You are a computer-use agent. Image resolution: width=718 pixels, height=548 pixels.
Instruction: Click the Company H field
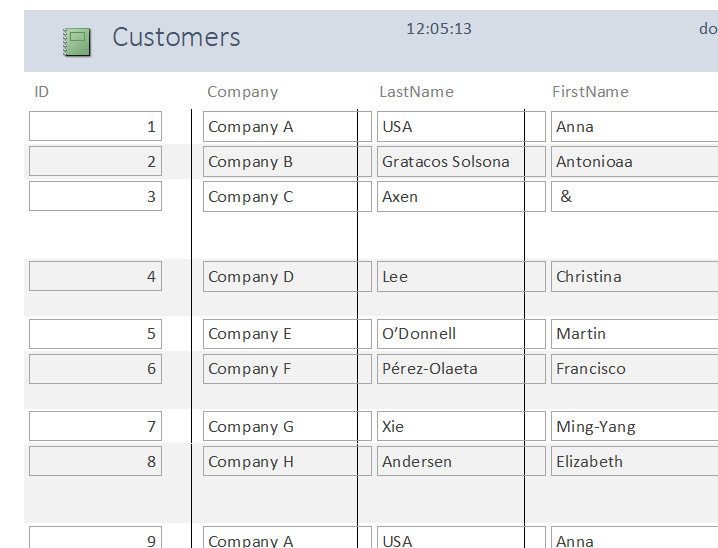[x=286, y=462]
